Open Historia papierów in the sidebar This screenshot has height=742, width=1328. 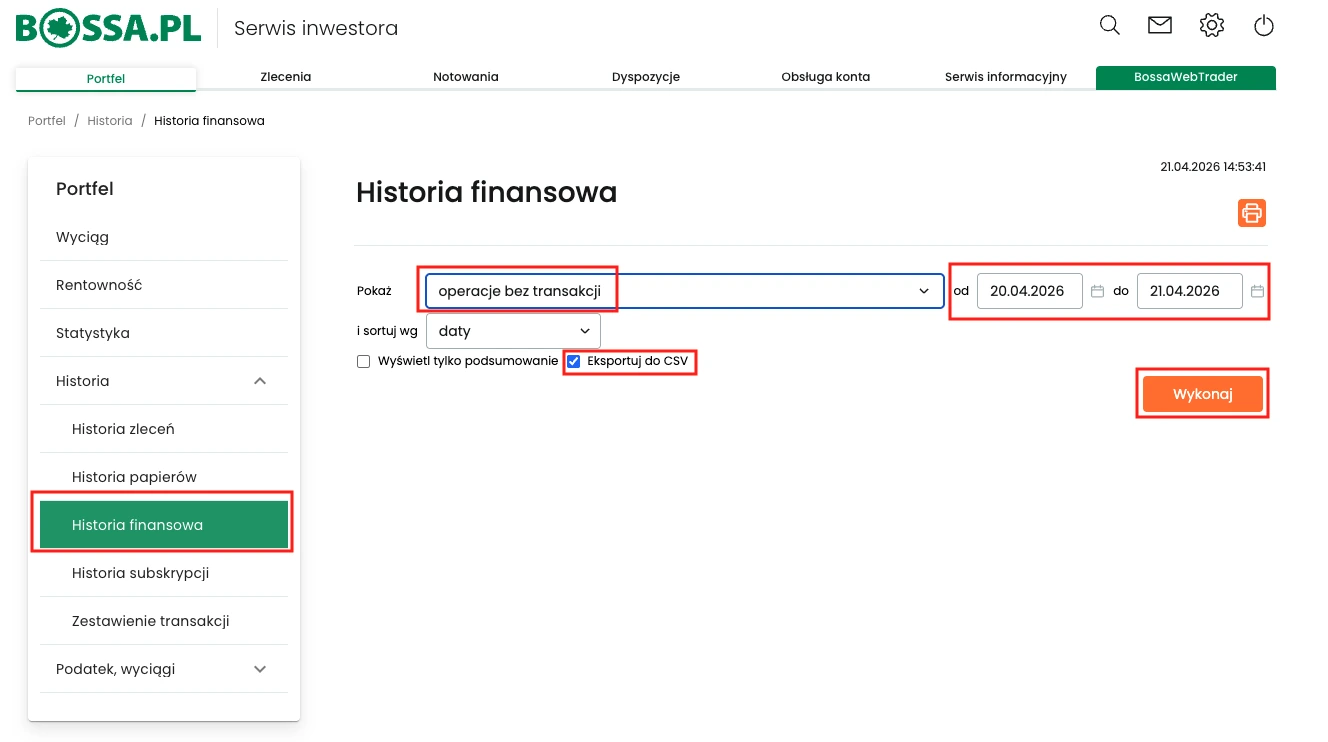point(164,477)
